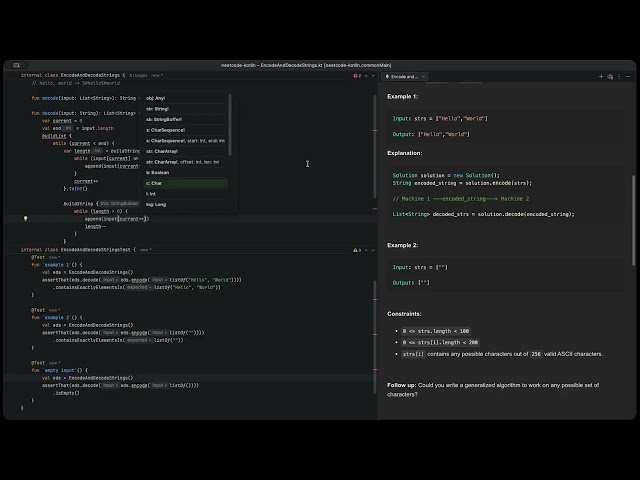Click the top editor vertical scrollbar
The image size is (640, 480).
375,147
